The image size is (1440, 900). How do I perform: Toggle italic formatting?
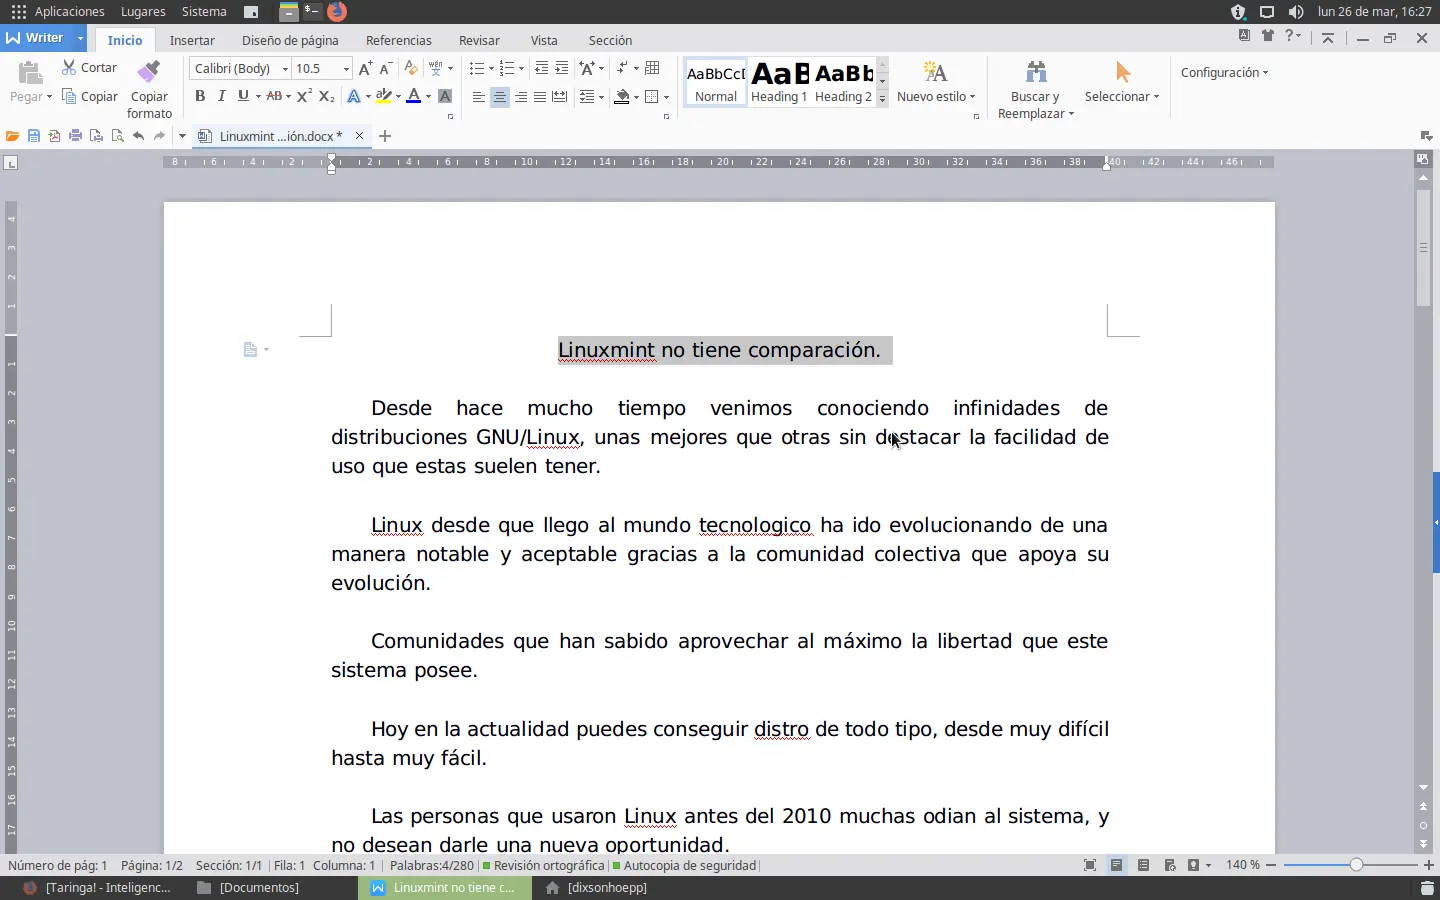pyautogui.click(x=221, y=96)
